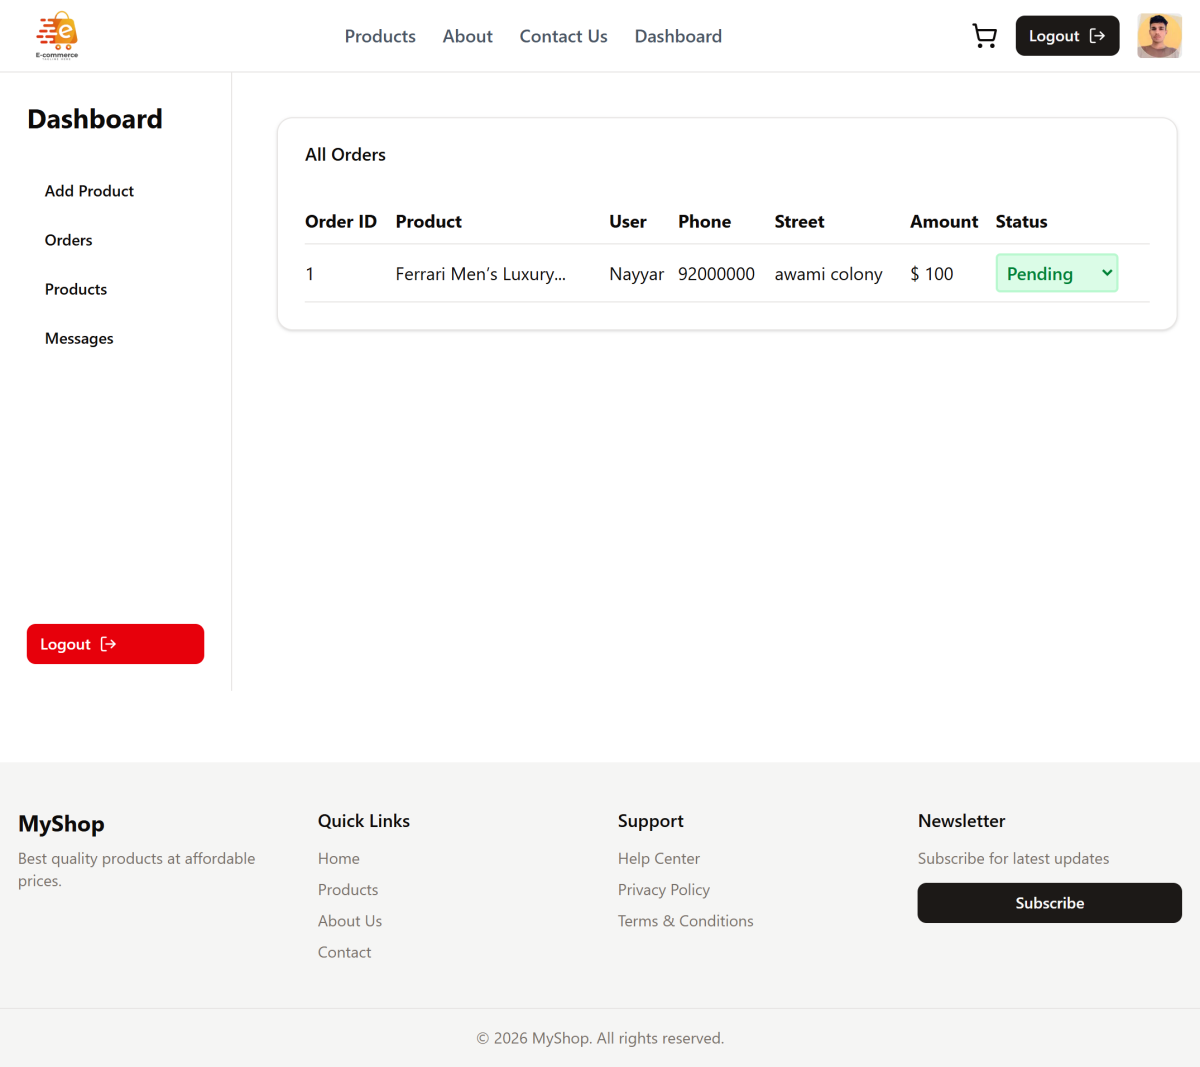
Task: Click the E-commerce logo in header
Action: point(57,36)
